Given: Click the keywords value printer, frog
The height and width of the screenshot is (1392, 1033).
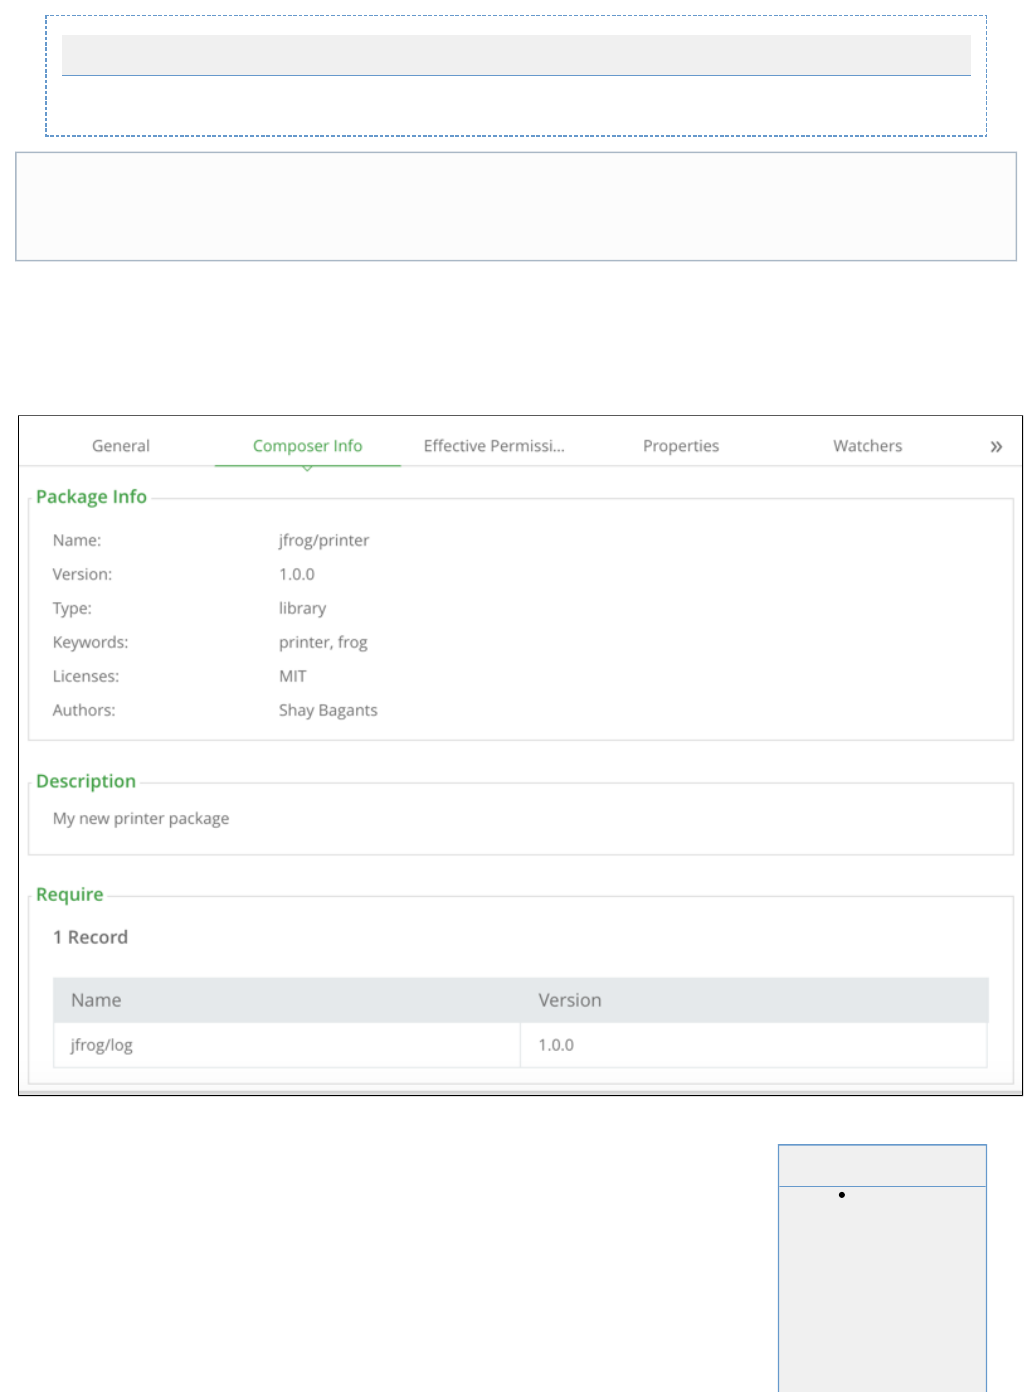Looking at the screenshot, I should point(323,642).
